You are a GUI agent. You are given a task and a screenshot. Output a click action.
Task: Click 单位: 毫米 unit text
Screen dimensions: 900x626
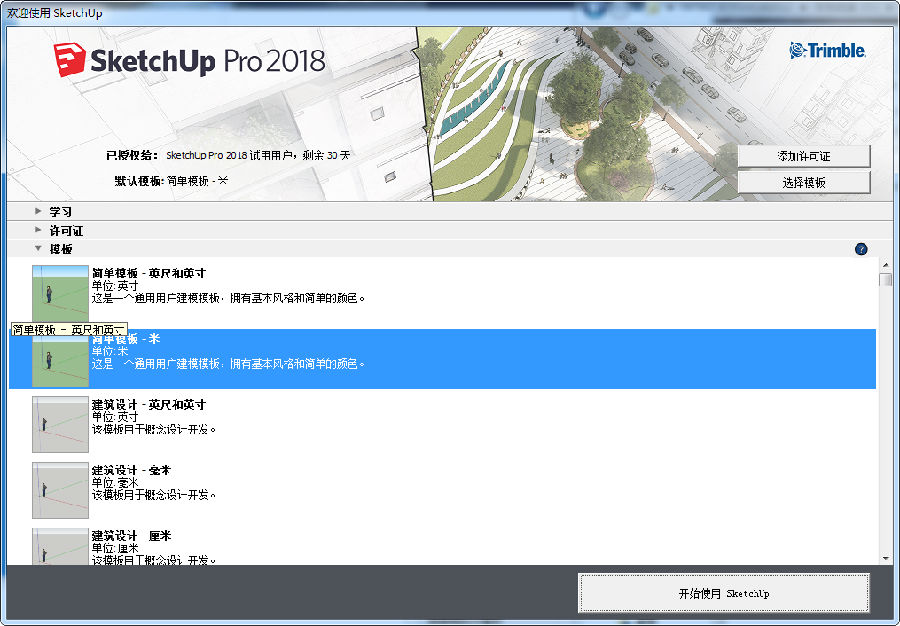115,483
